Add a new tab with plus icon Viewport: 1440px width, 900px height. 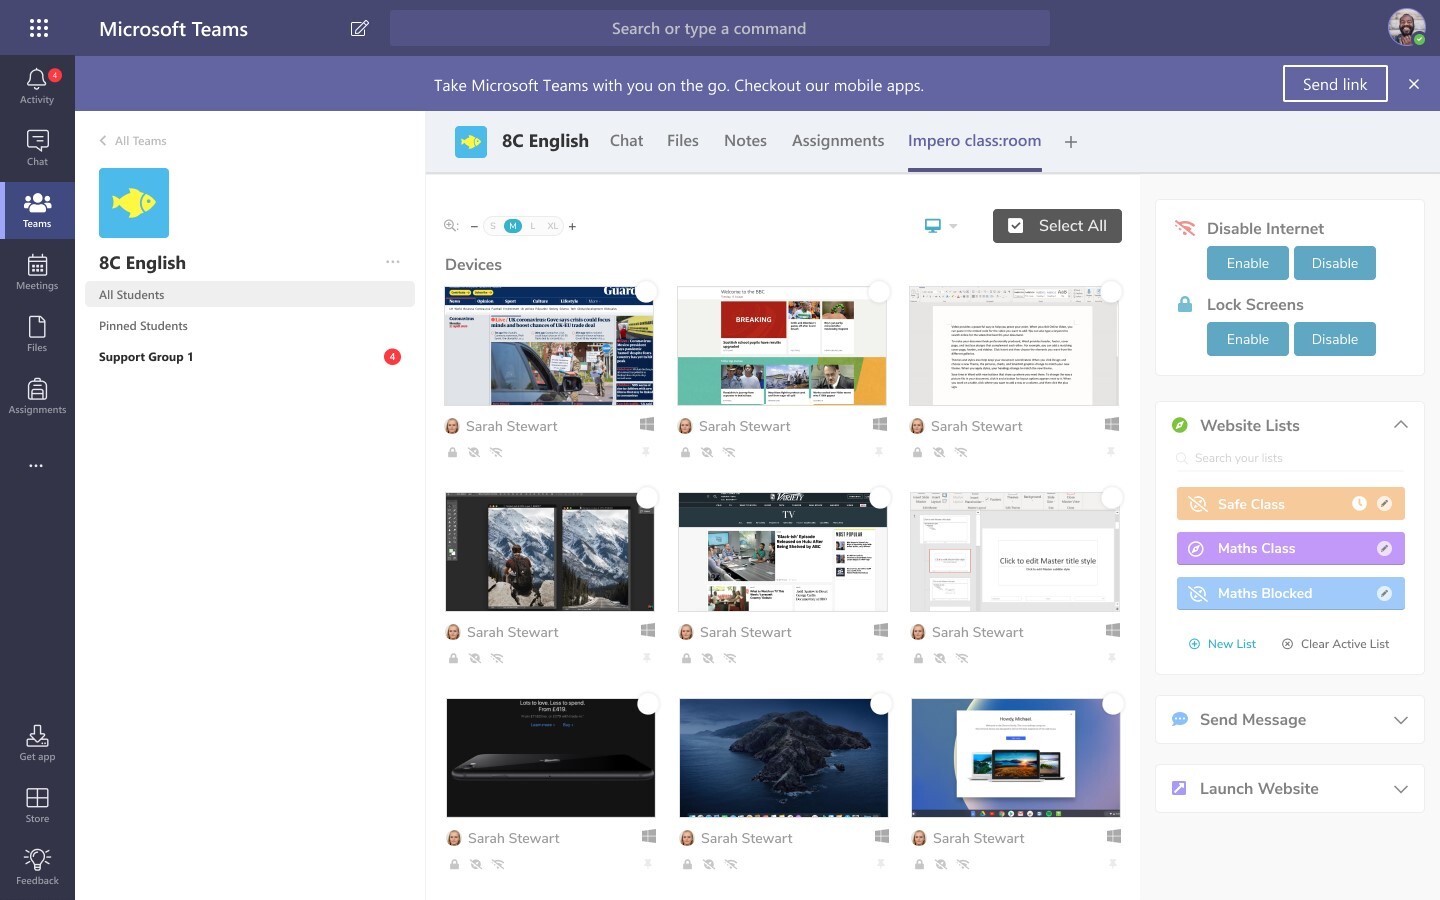coord(1071,142)
